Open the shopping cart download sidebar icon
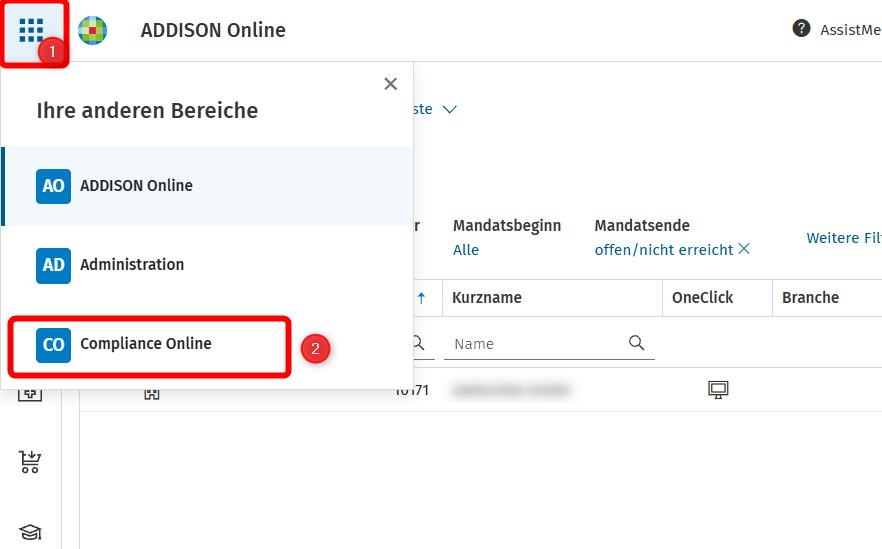Viewport: 882px width, 549px height. (30, 462)
